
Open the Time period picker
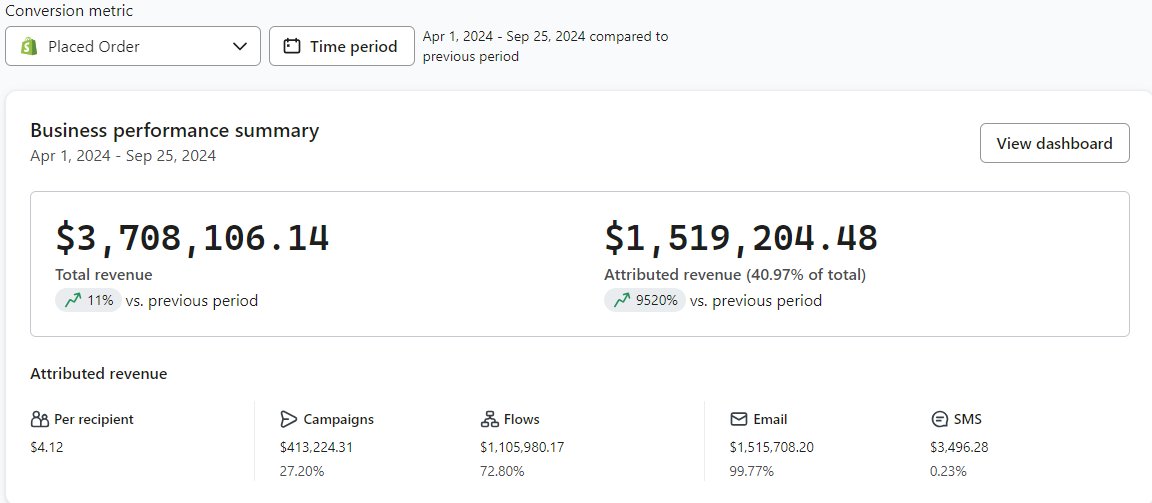(x=342, y=46)
